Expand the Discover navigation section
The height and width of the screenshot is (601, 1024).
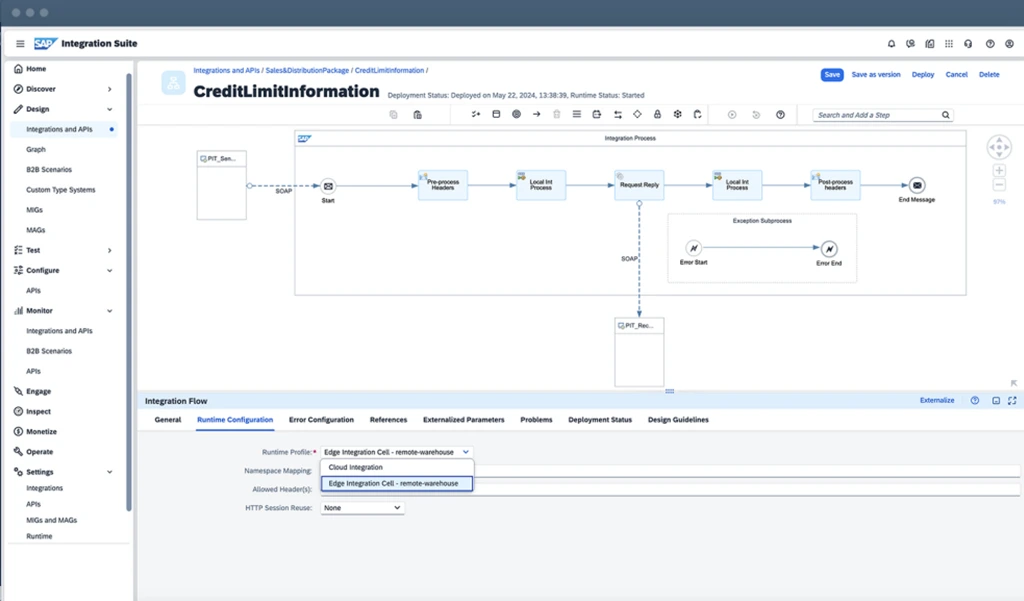tap(110, 89)
